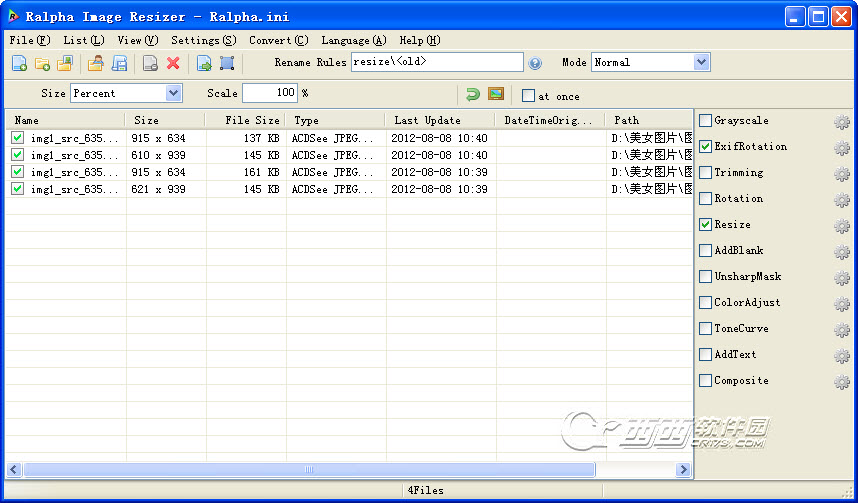Open the Convert menu
Screen dimensions: 858x503
(279, 41)
